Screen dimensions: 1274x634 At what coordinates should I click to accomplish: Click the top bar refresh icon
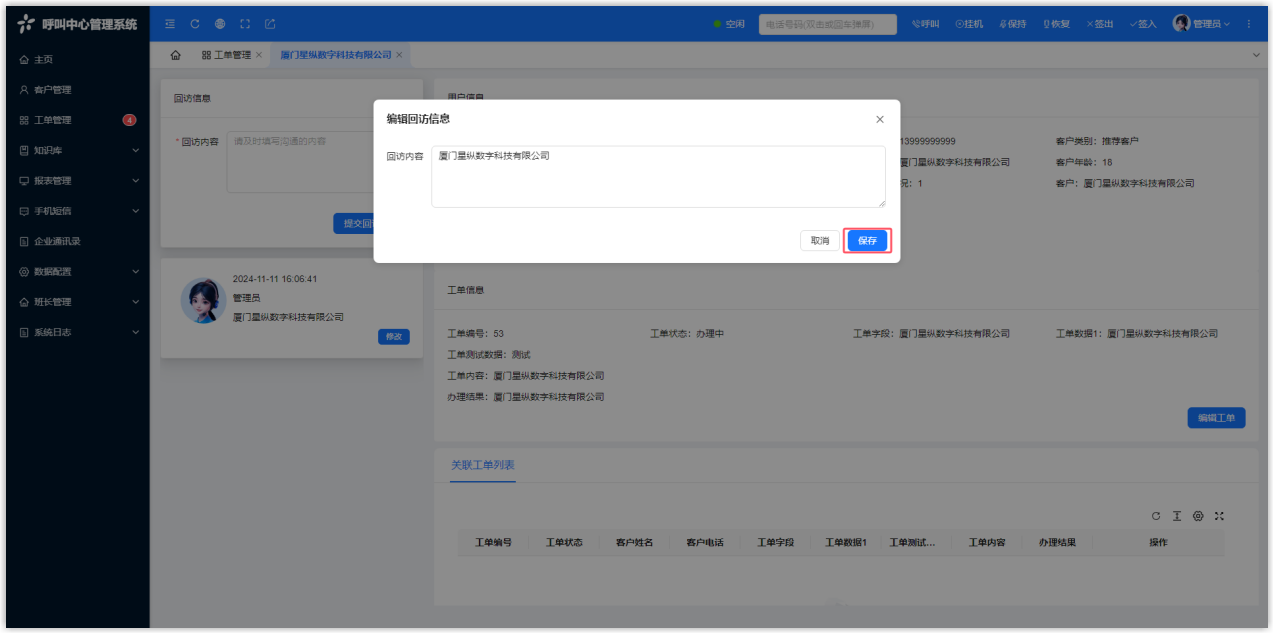(195, 24)
